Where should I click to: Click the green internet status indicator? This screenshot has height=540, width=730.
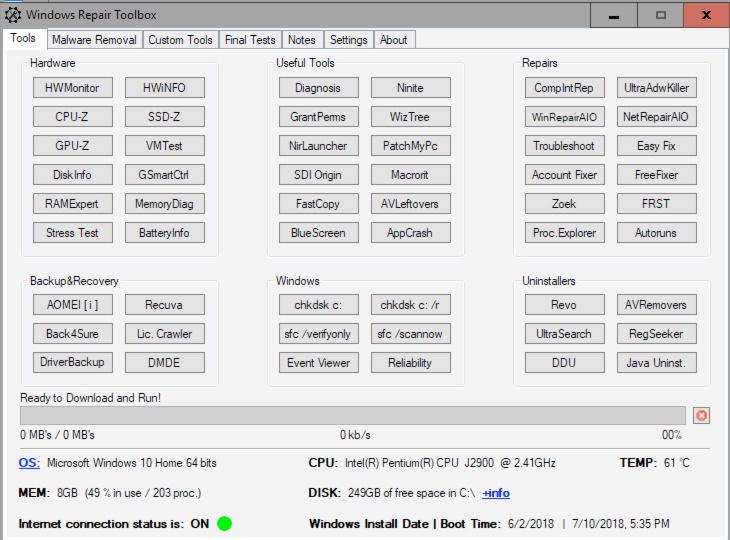224,523
